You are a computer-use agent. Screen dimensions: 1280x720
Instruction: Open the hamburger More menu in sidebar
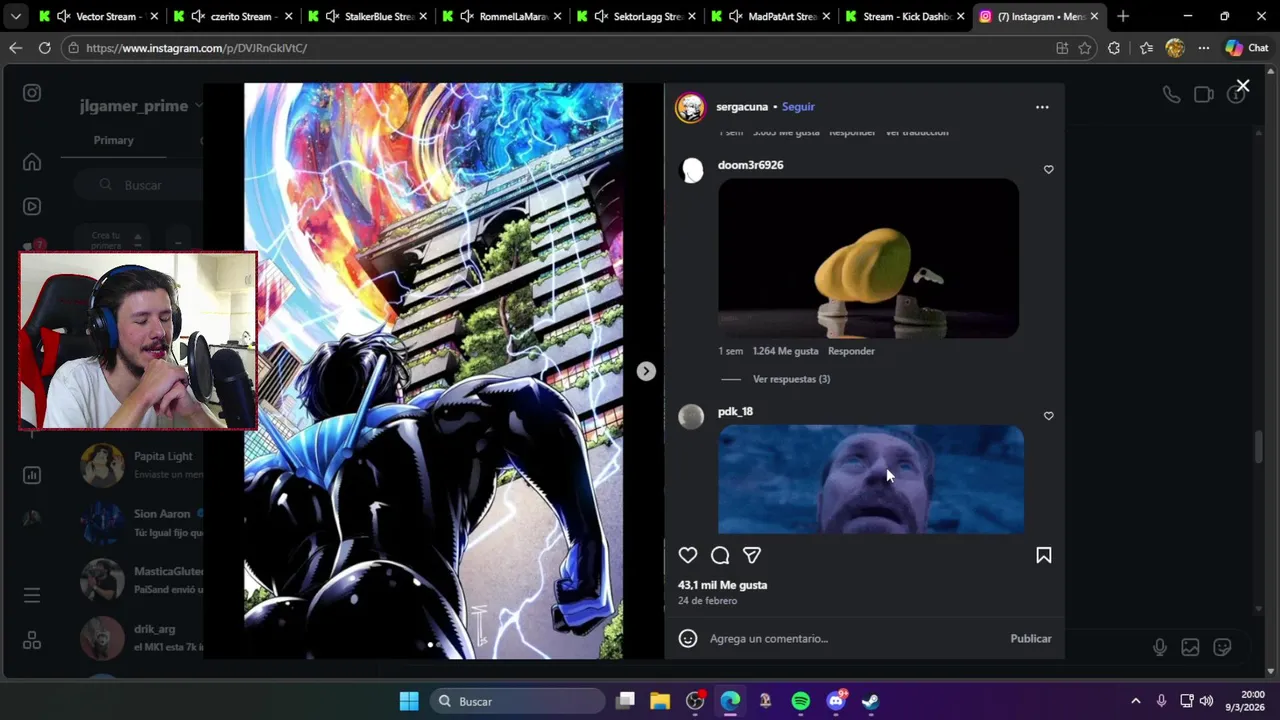click(x=32, y=595)
